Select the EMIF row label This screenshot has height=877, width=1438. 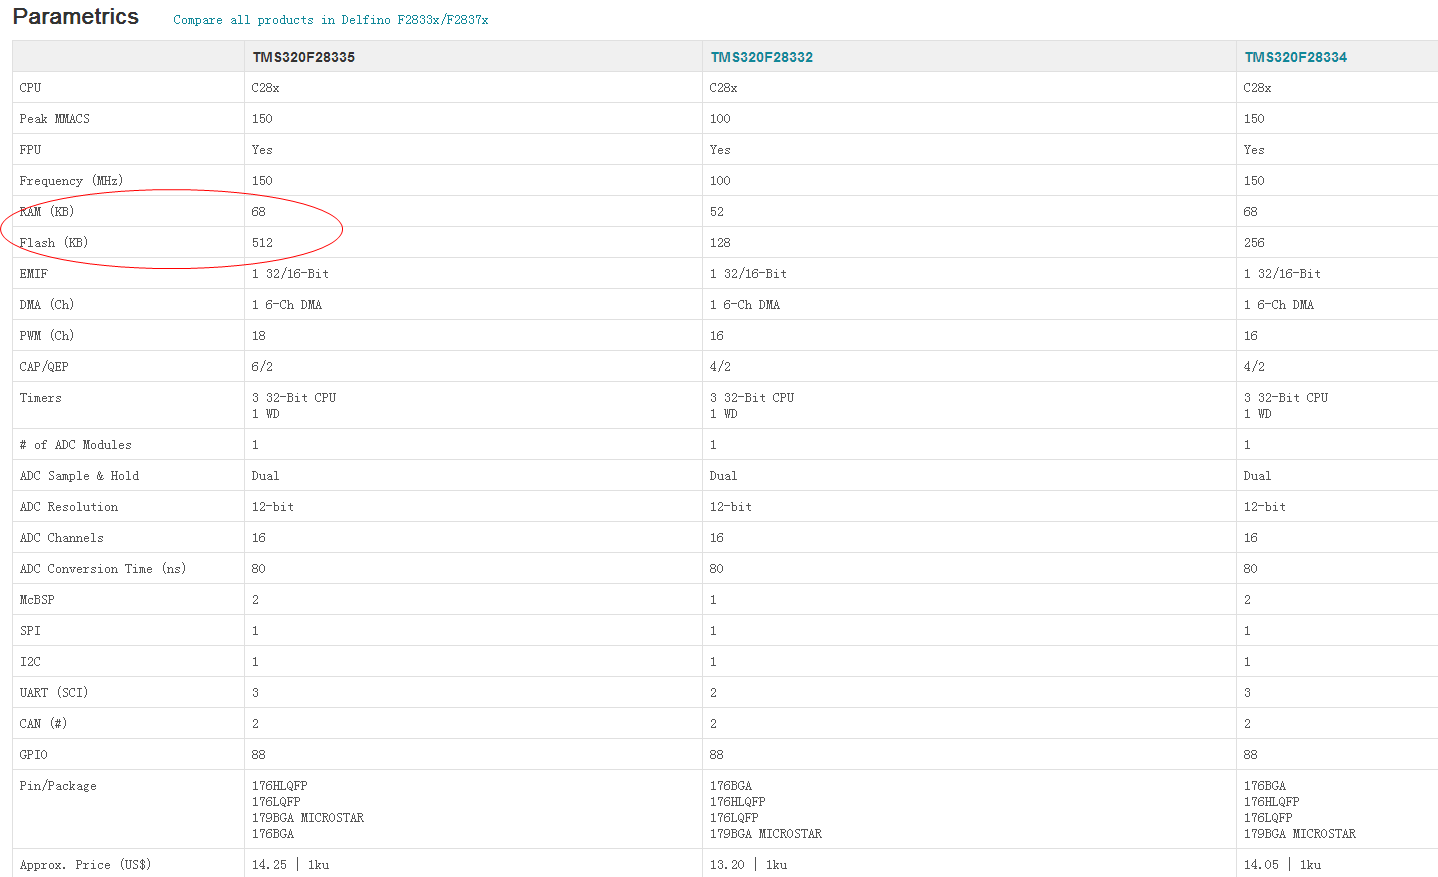coord(33,274)
